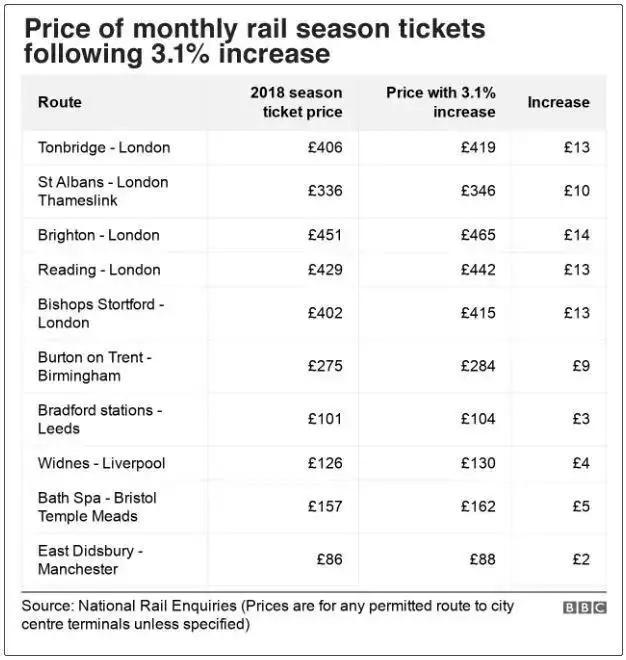
Task: Select the Widnes - Liverpool route cell
Action: pyautogui.click(x=102, y=463)
